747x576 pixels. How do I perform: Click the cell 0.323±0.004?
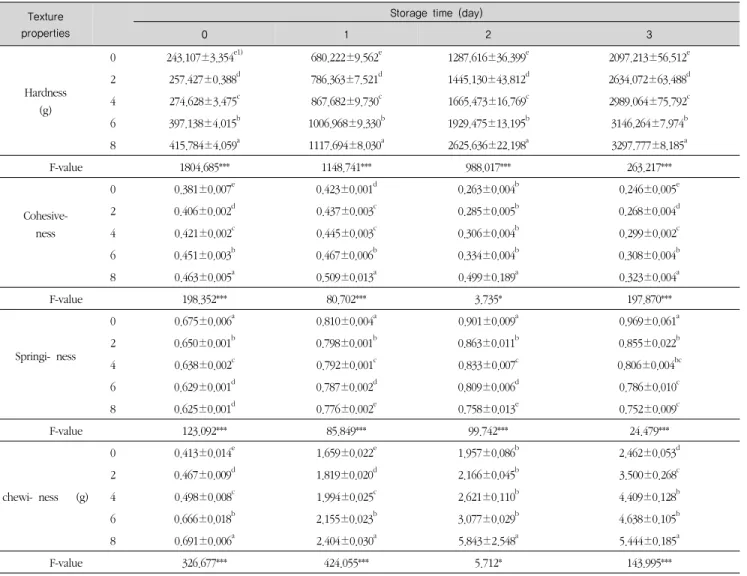point(649,277)
